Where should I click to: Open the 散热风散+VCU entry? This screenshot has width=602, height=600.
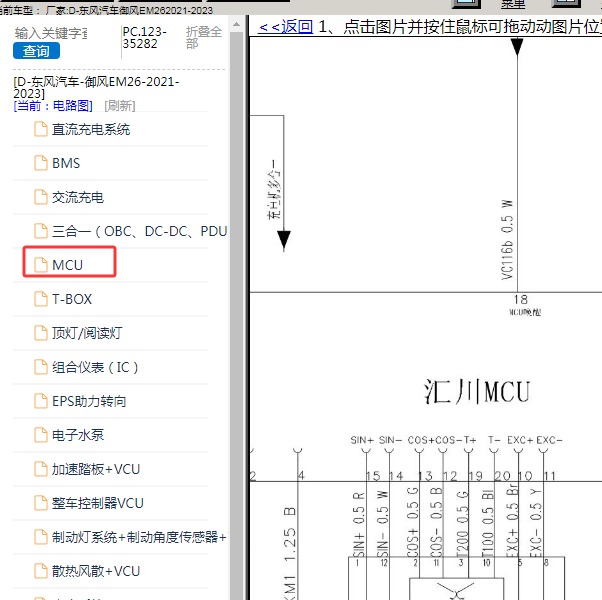[96, 571]
